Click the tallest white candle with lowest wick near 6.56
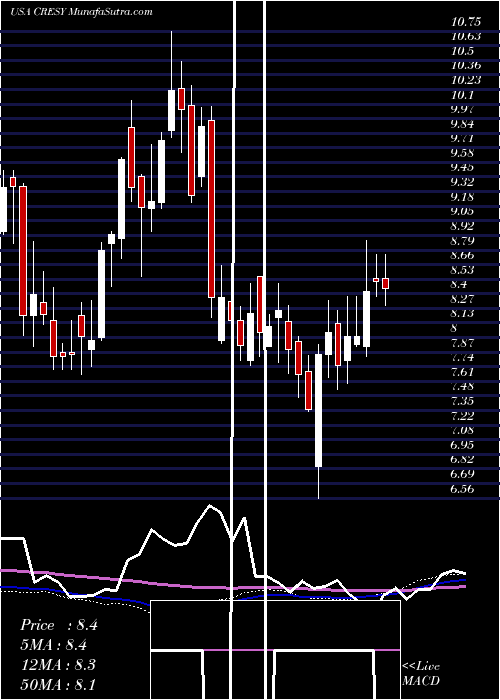Image resolution: width=500 pixels, height=700 pixels. 318,411
